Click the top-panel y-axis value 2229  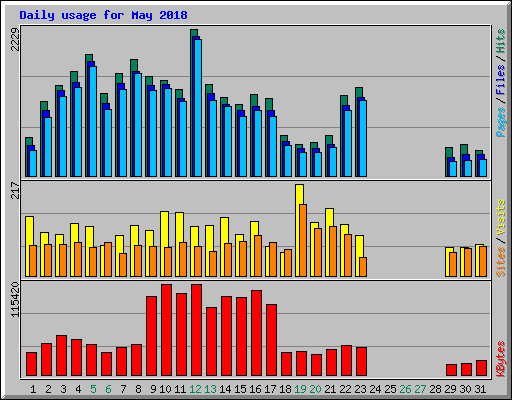tap(15, 39)
